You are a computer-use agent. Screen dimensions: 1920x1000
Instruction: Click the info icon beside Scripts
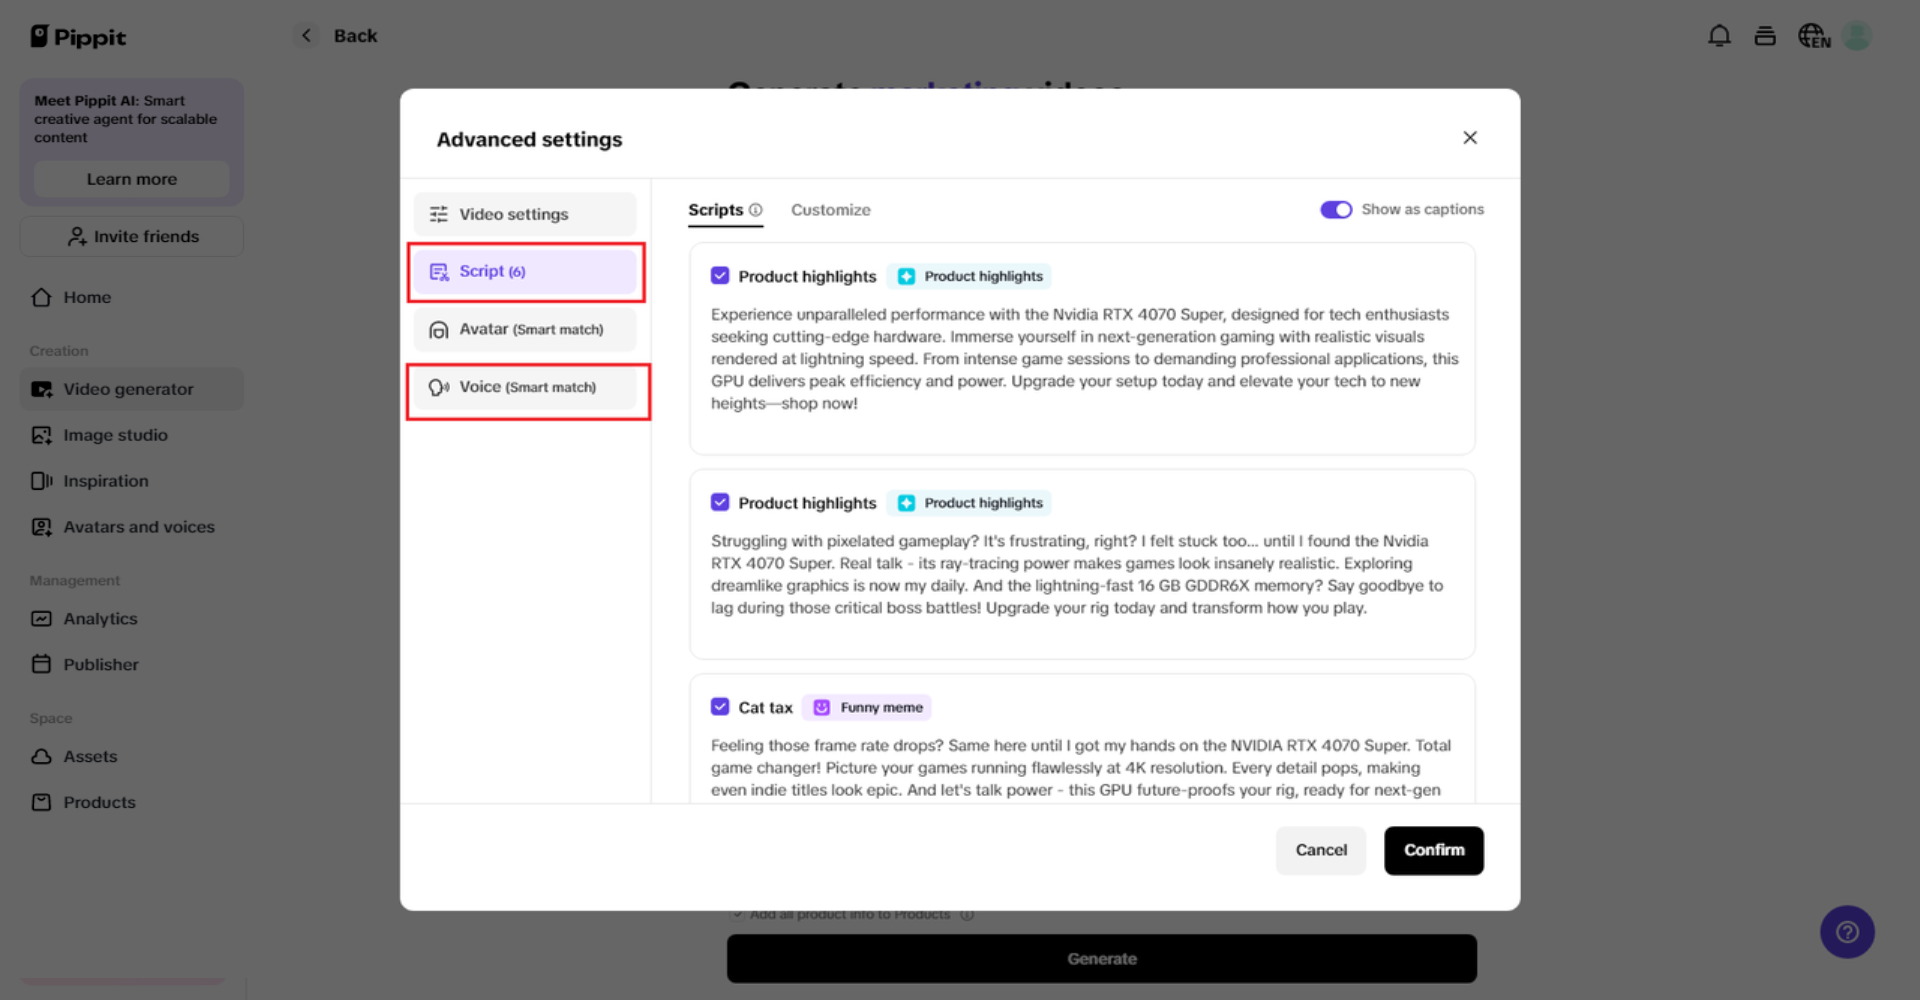(756, 210)
